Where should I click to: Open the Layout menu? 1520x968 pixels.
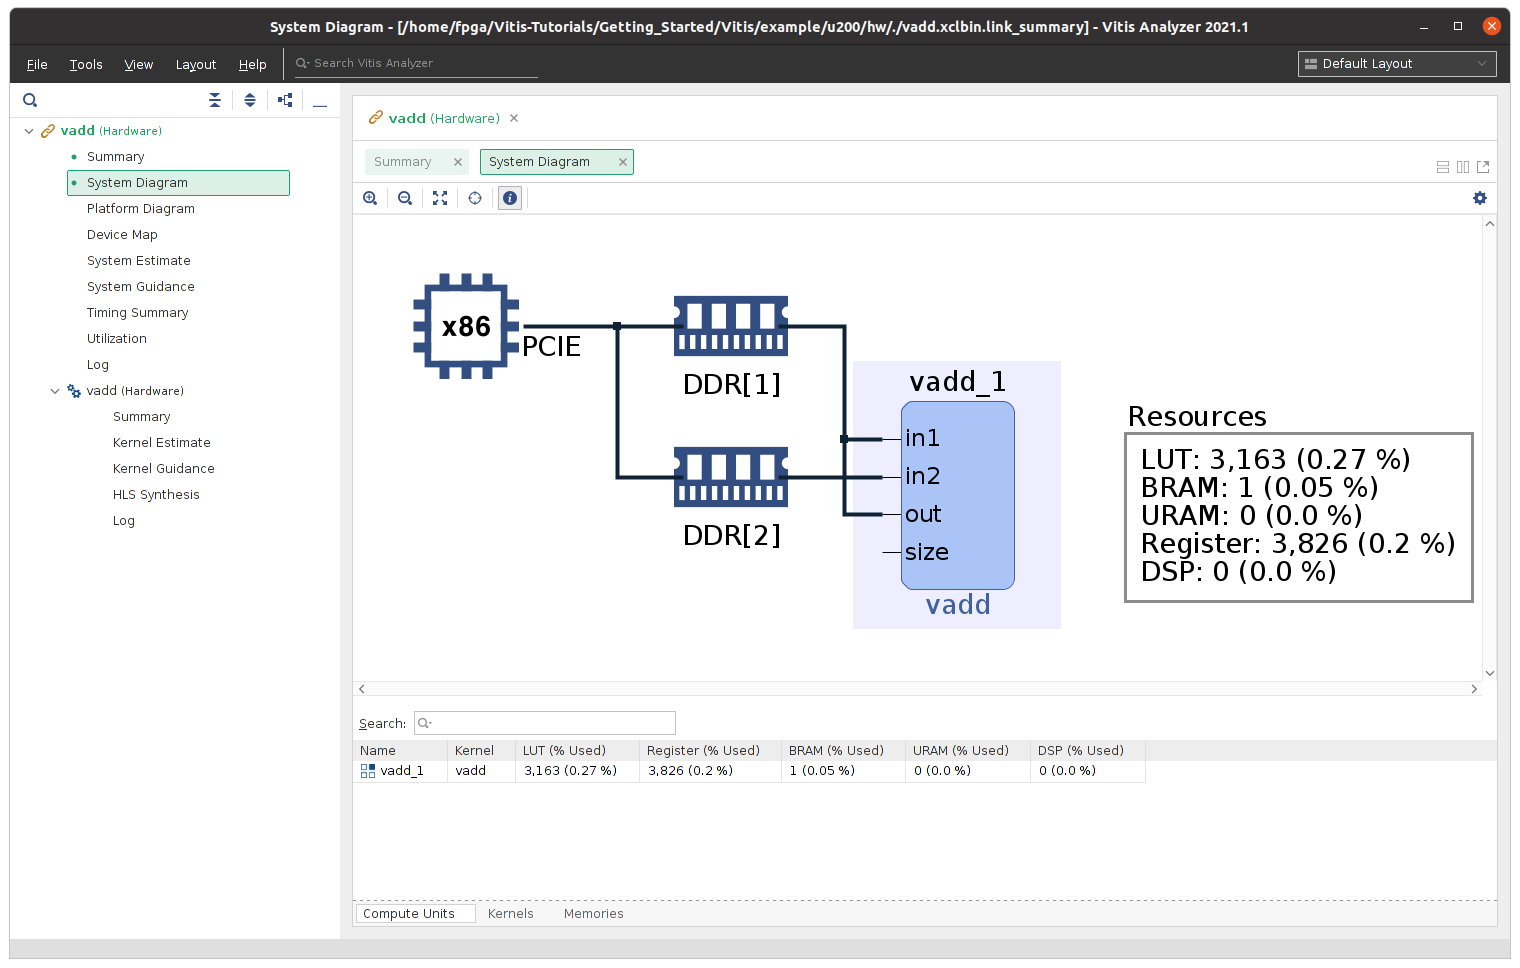(x=196, y=64)
